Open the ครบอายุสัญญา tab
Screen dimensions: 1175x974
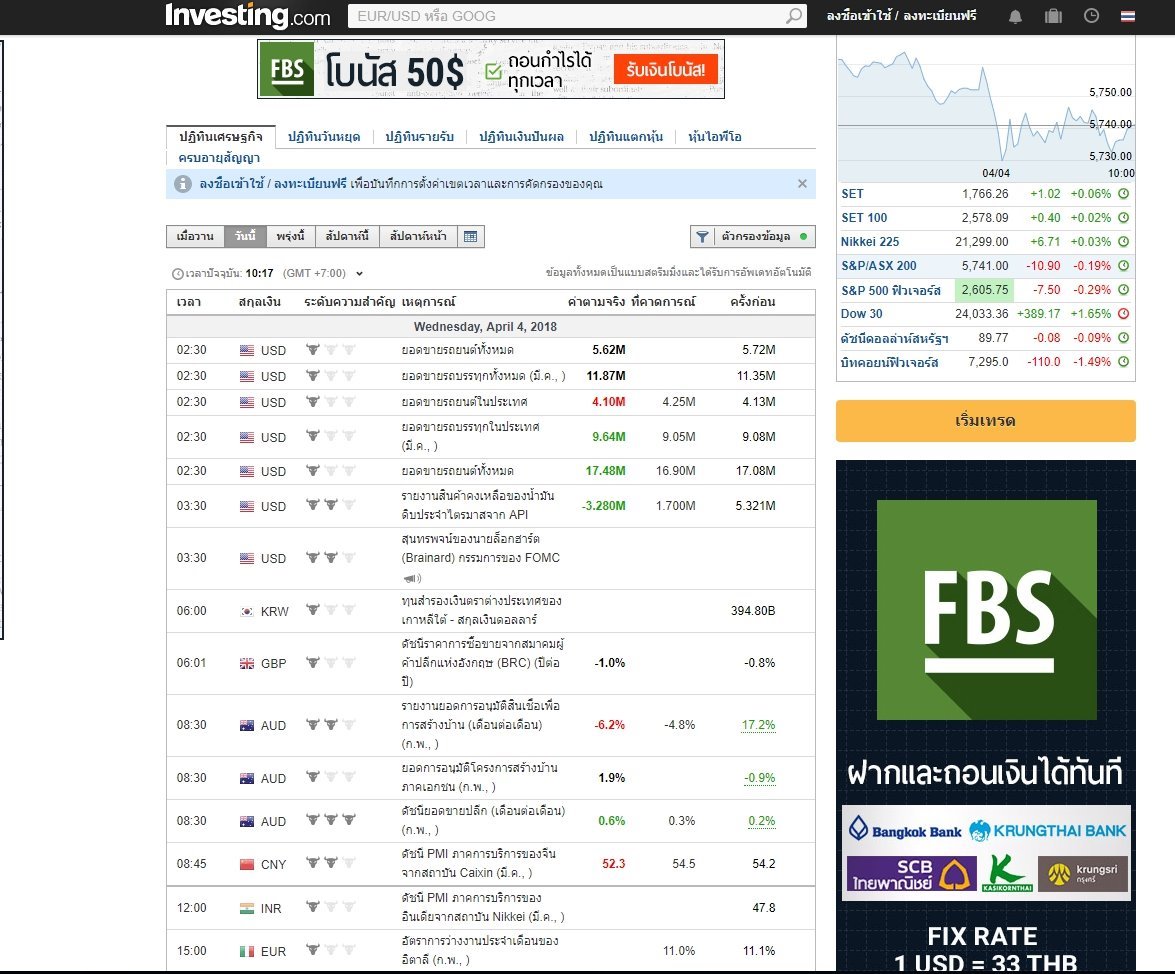[x=220, y=157]
